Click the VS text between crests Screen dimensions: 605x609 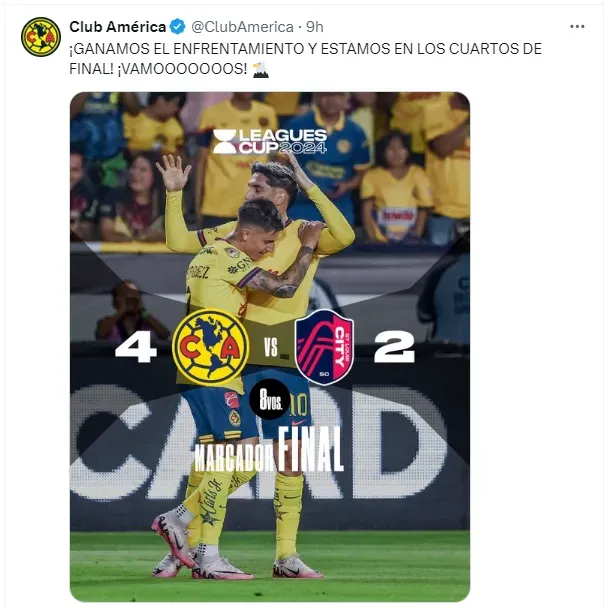pyautogui.click(x=271, y=347)
